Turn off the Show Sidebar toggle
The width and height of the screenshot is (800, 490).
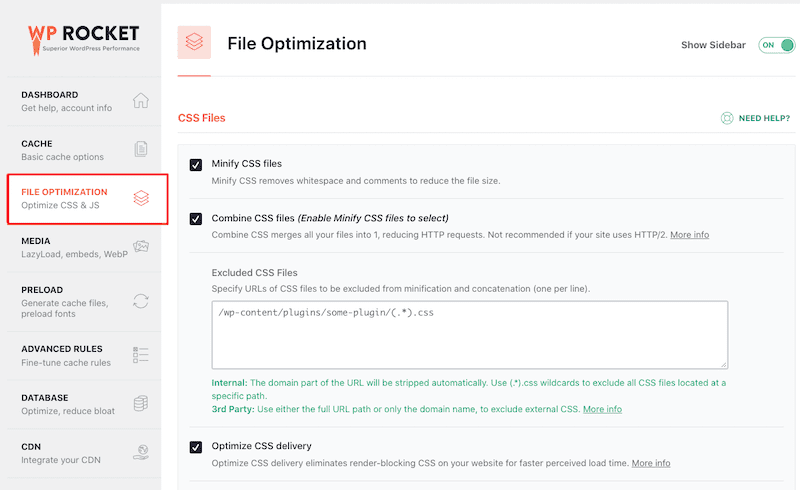(x=775, y=45)
